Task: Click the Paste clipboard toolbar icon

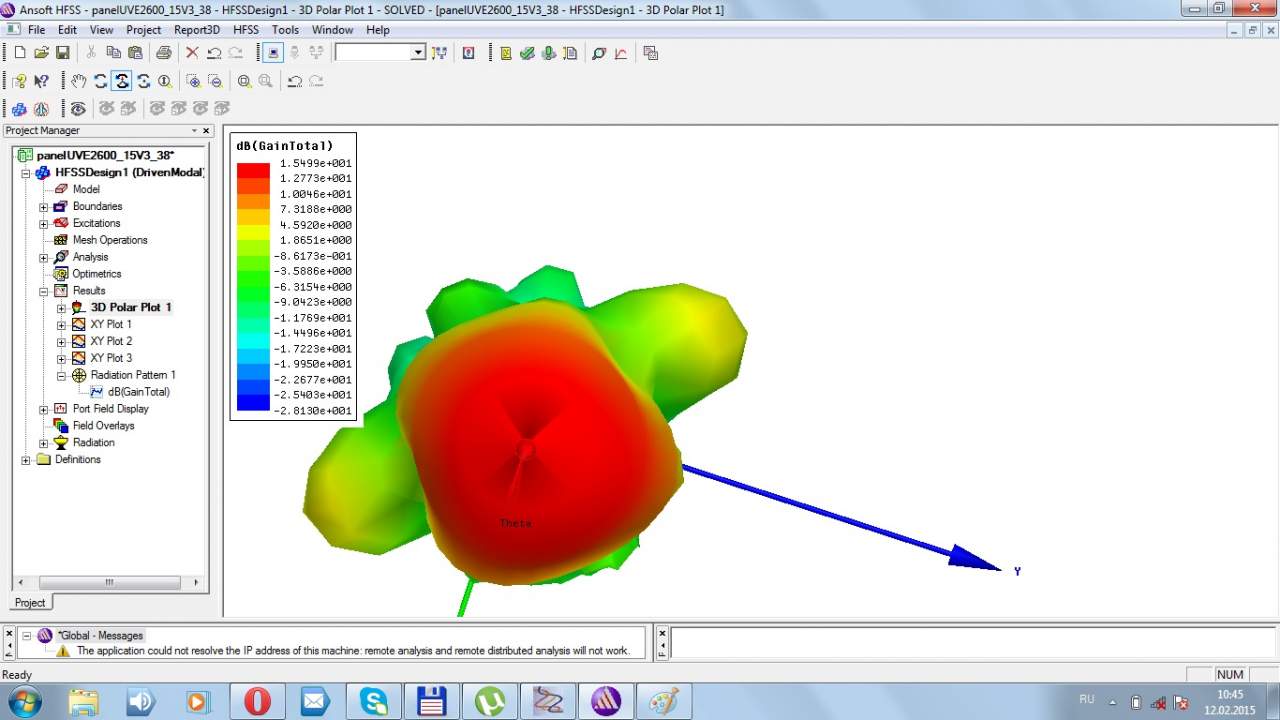Action: point(134,53)
